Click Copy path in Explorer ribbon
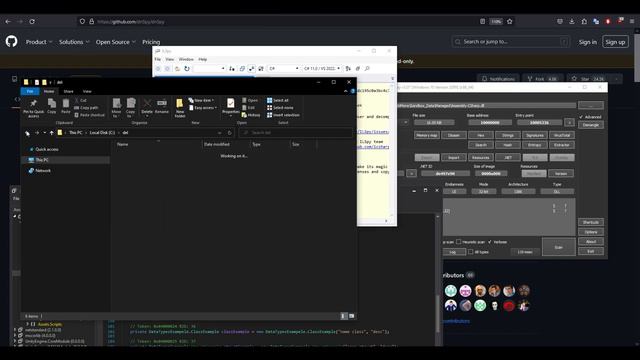The height and width of the screenshot is (360, 640). [x=86, y=108]
